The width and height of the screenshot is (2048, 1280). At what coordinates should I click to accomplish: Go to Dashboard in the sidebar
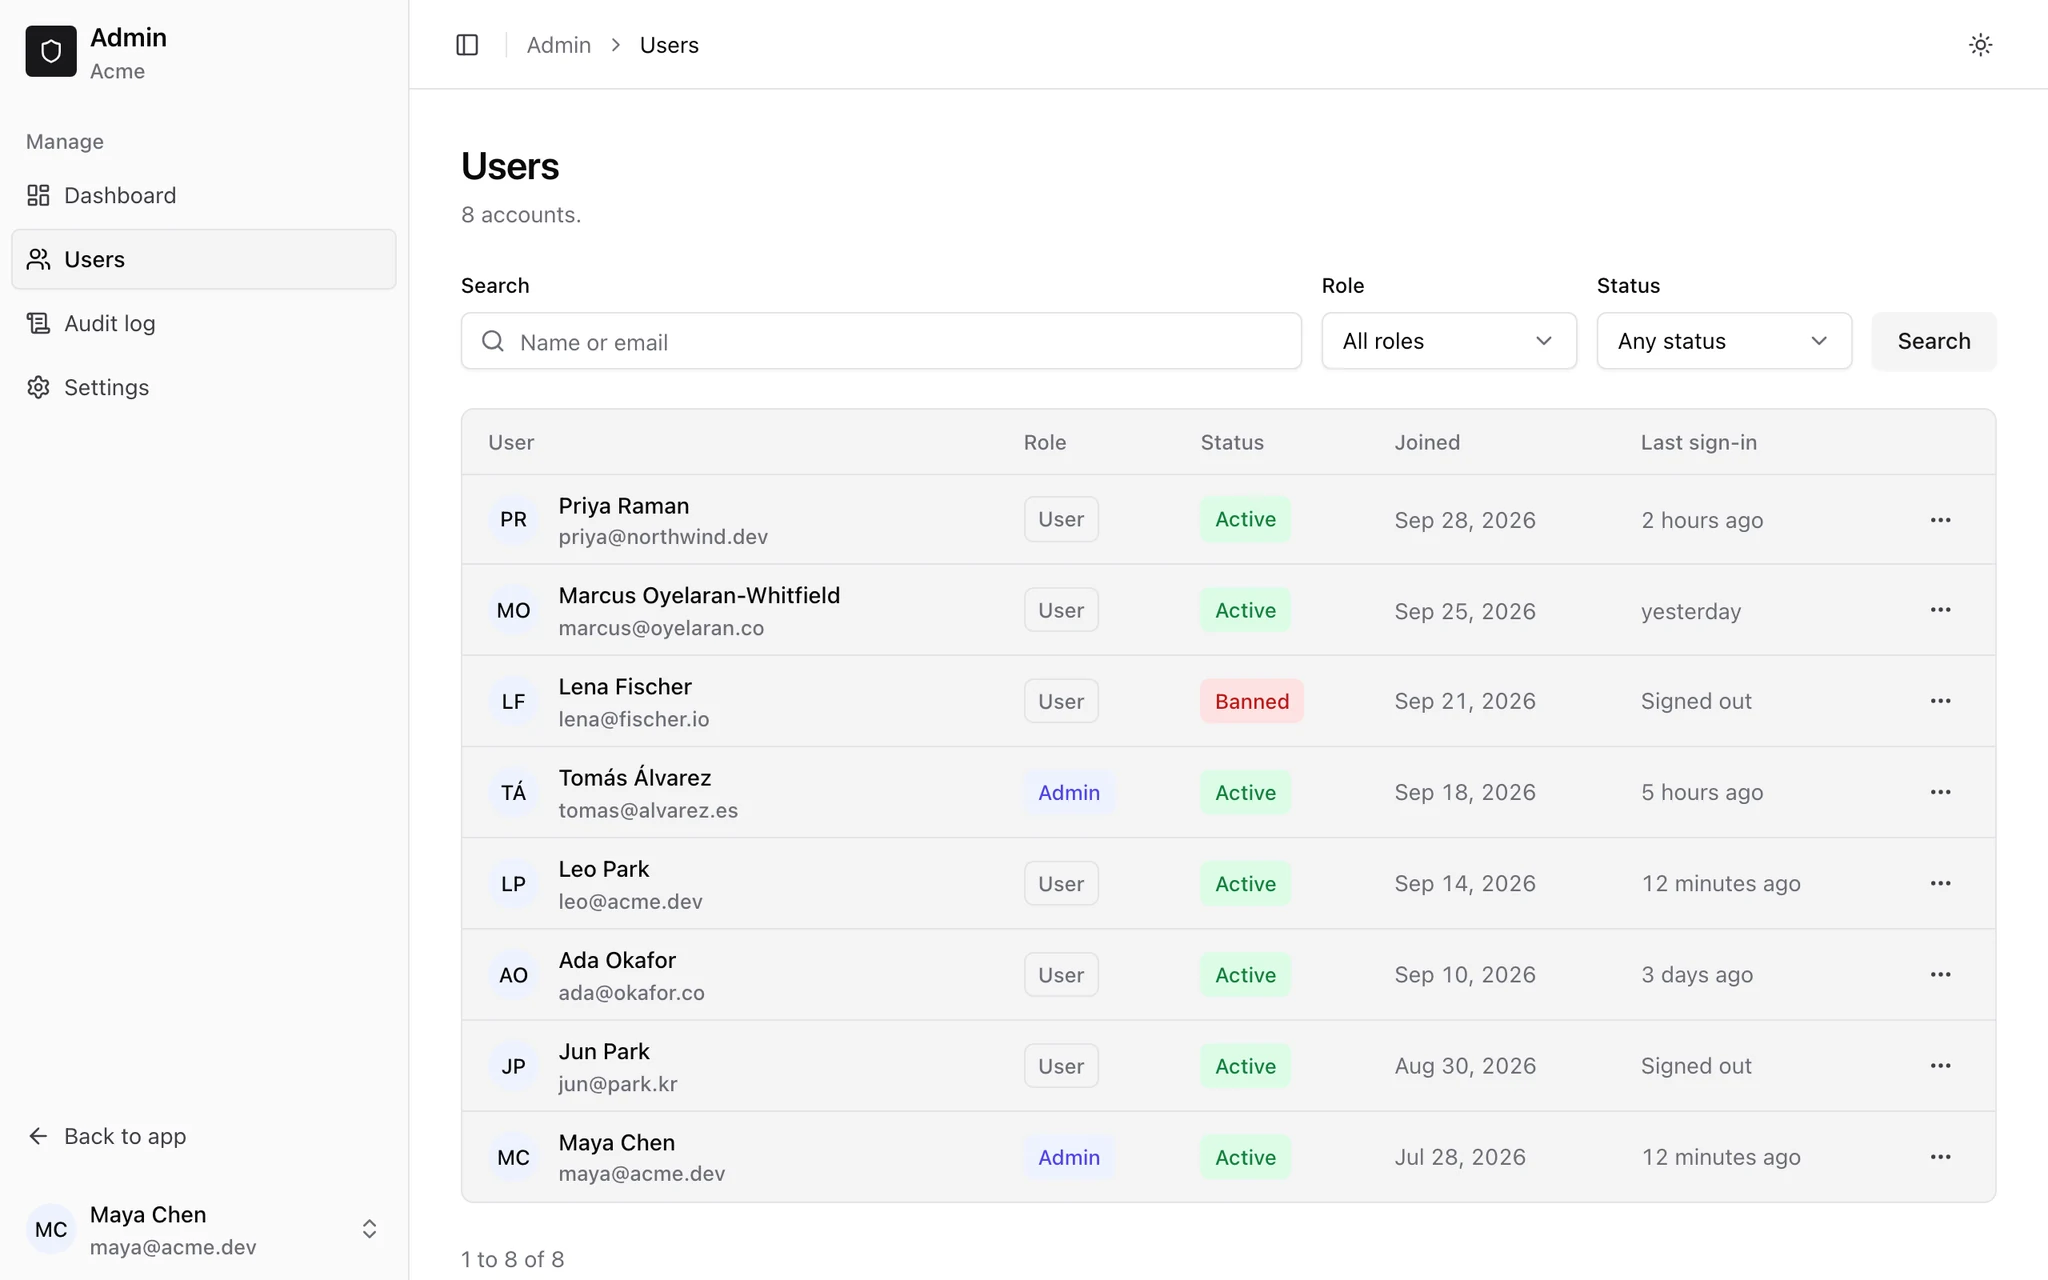coord(204,195)
